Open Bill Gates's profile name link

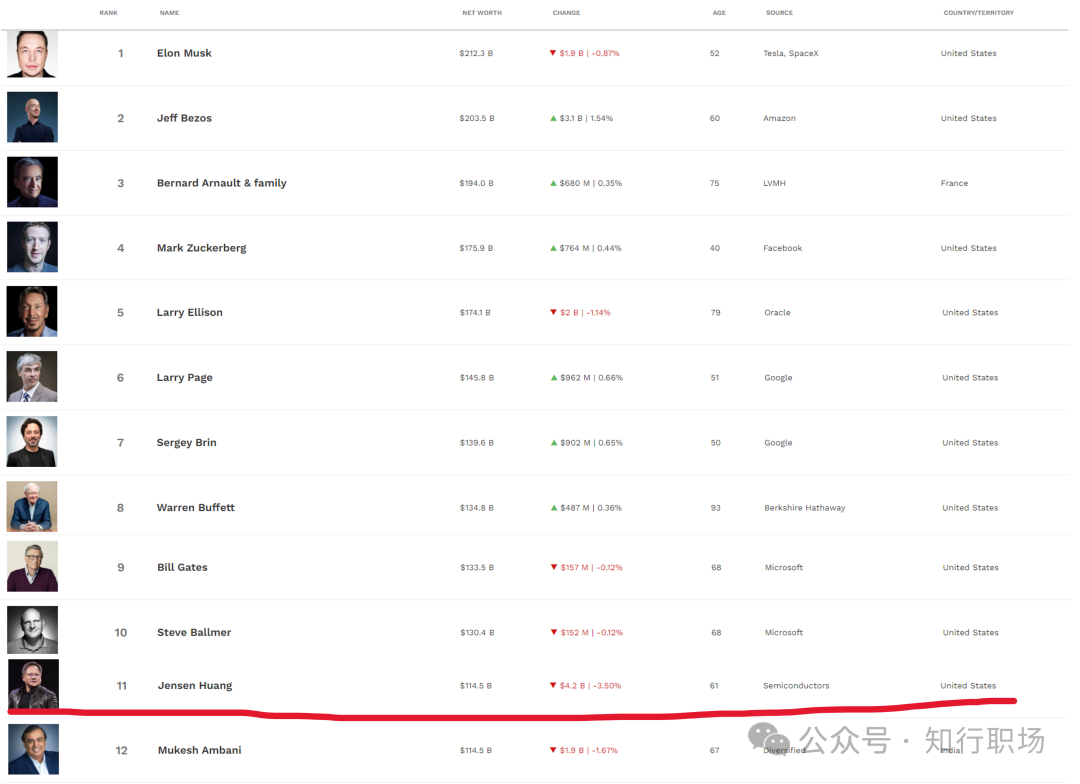click(x=182, y=568)
